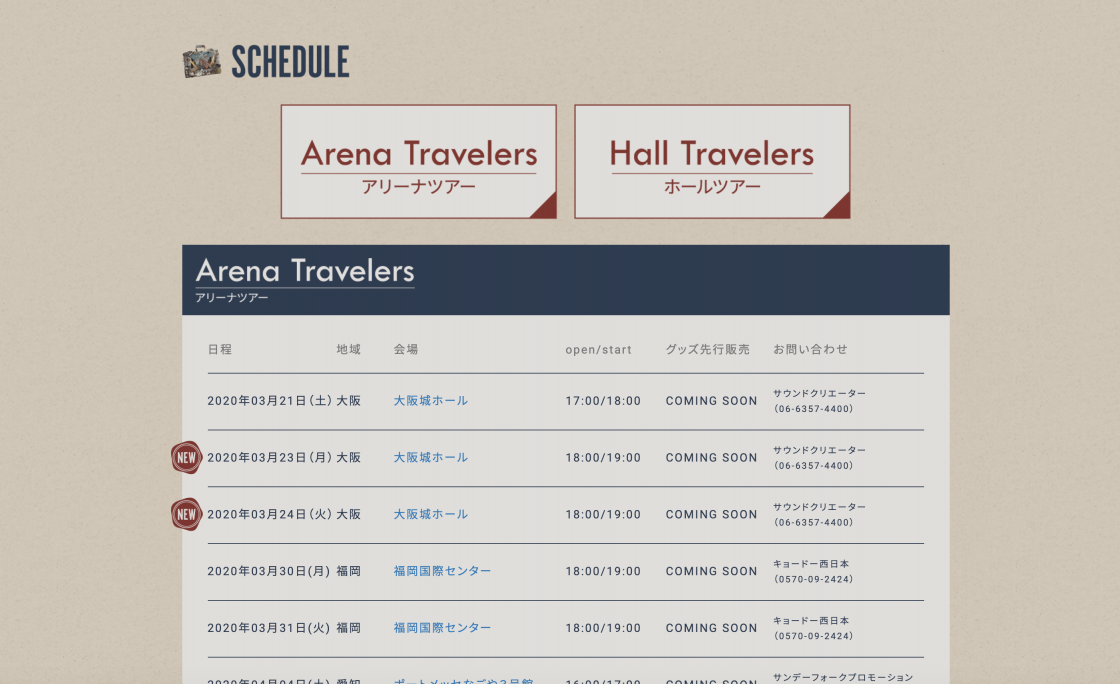The width and height of the screenshot is (1120, 684).
Task: Click the Arena Travelers section header
Action: coord(566,280)
